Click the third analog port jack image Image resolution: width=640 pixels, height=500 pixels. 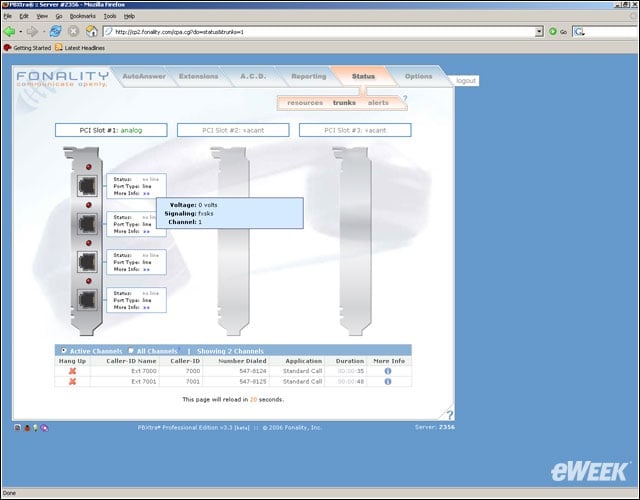pos(87,262)
